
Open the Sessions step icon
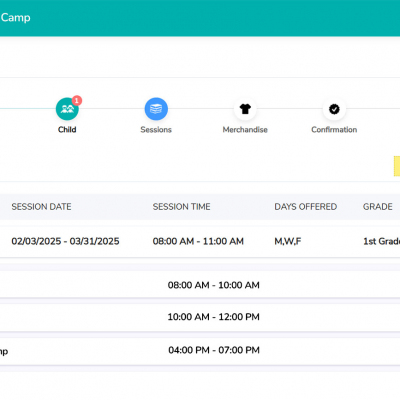[x=156, y=109]
